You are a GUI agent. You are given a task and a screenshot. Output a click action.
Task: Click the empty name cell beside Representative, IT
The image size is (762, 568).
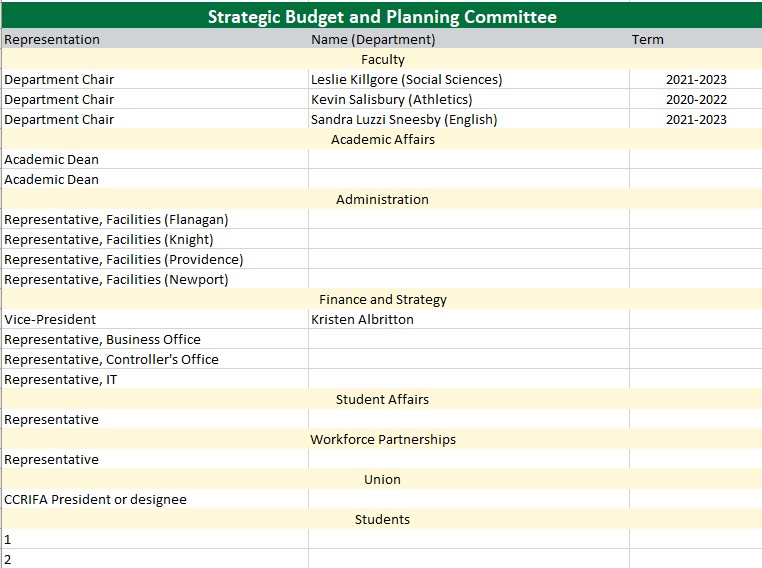click(468, 380)
